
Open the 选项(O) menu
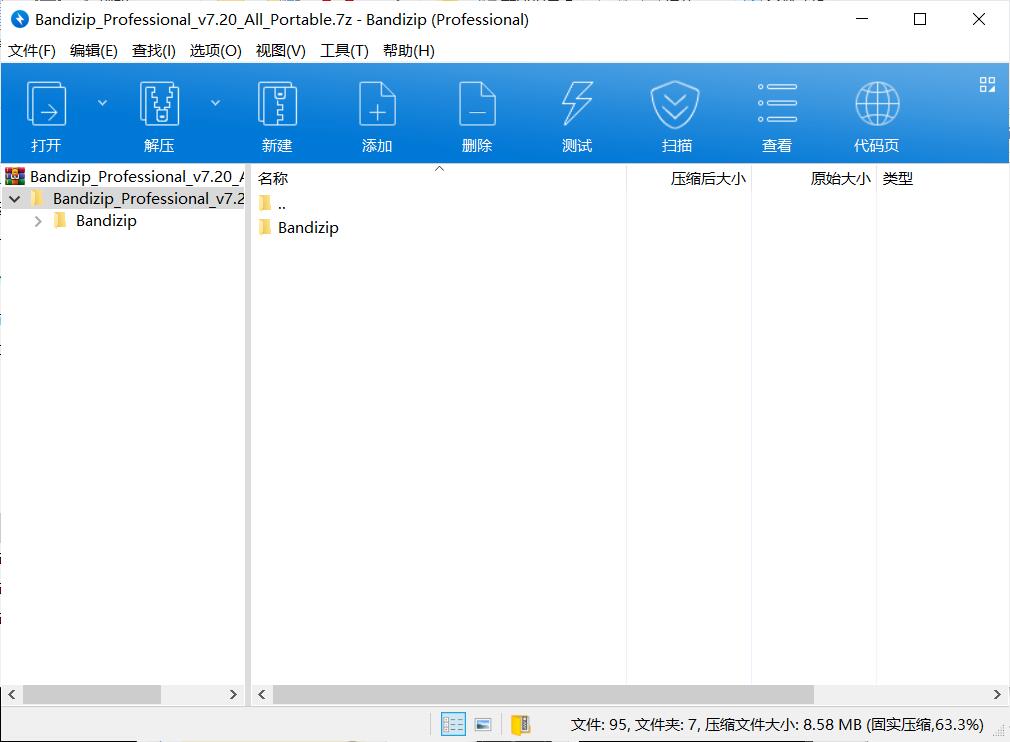216,50
